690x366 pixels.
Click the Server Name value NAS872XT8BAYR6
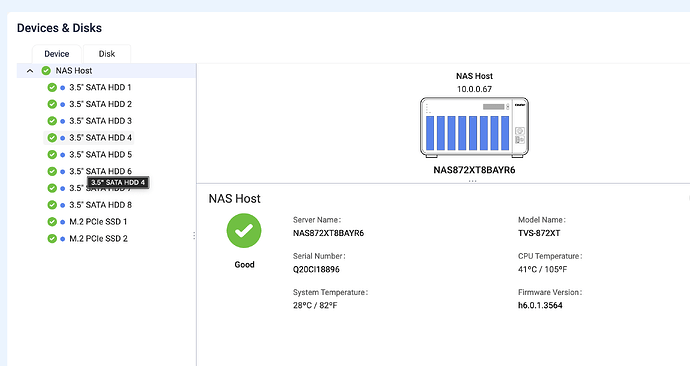pyautogui.click(x=329, y=233)
